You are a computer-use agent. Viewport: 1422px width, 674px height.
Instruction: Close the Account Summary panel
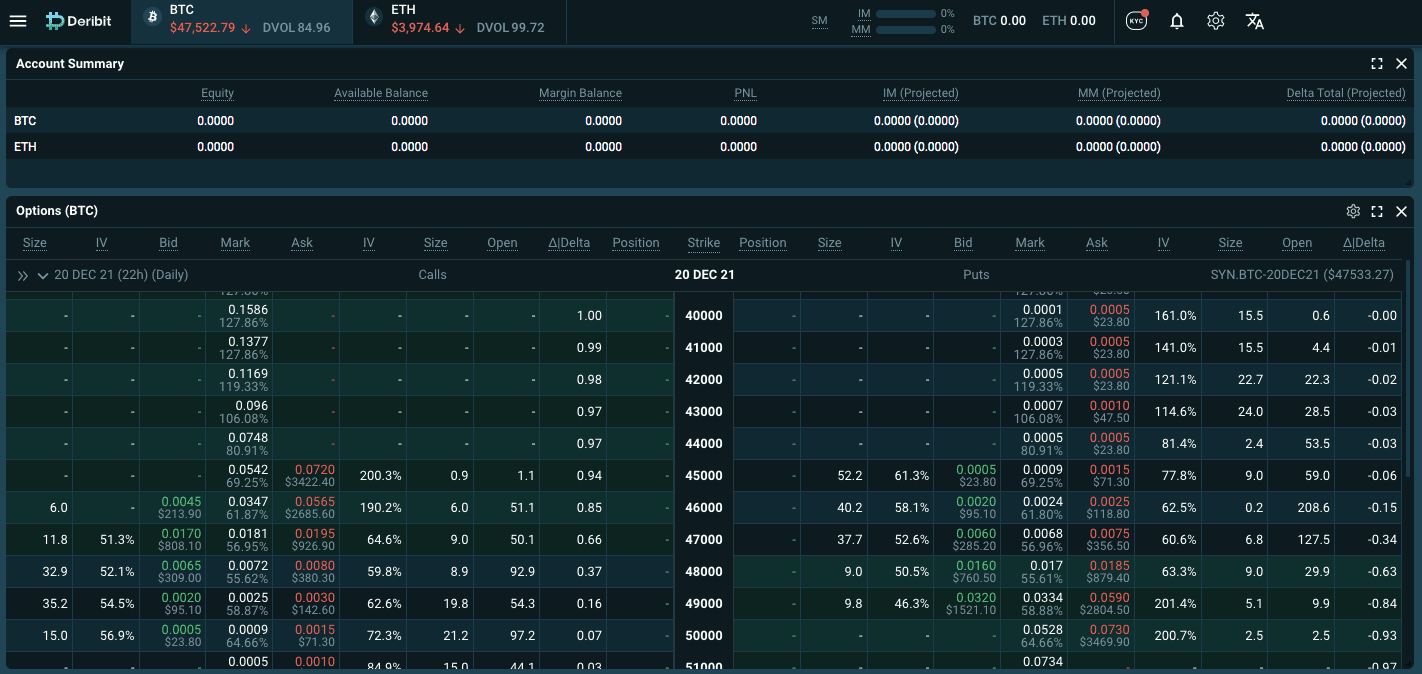(x=1401, y=64)
